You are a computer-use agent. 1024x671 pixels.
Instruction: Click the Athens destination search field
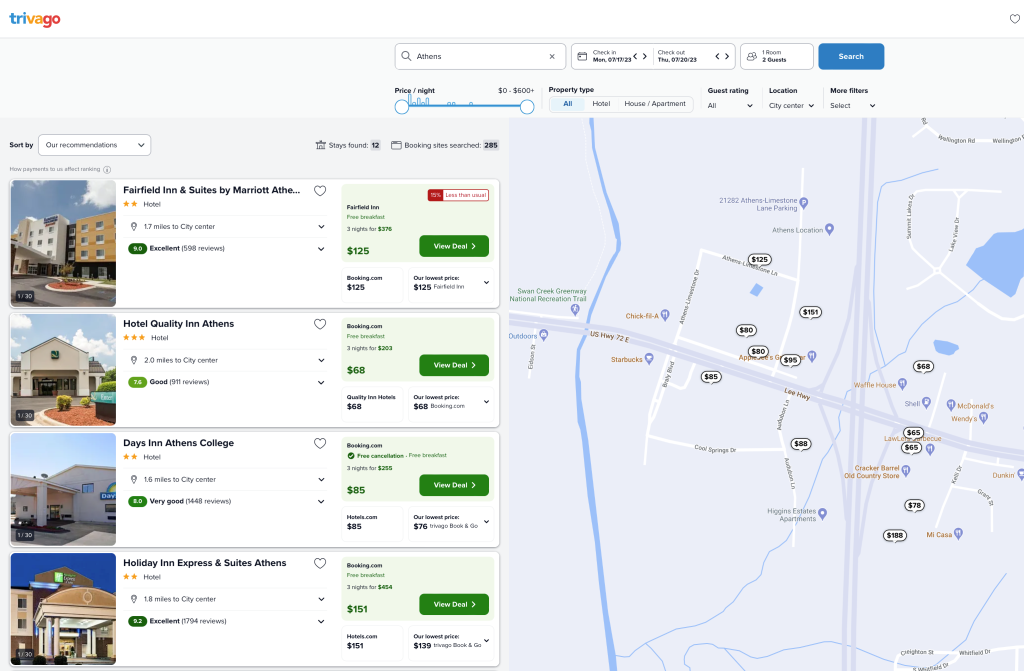(480, 57)
